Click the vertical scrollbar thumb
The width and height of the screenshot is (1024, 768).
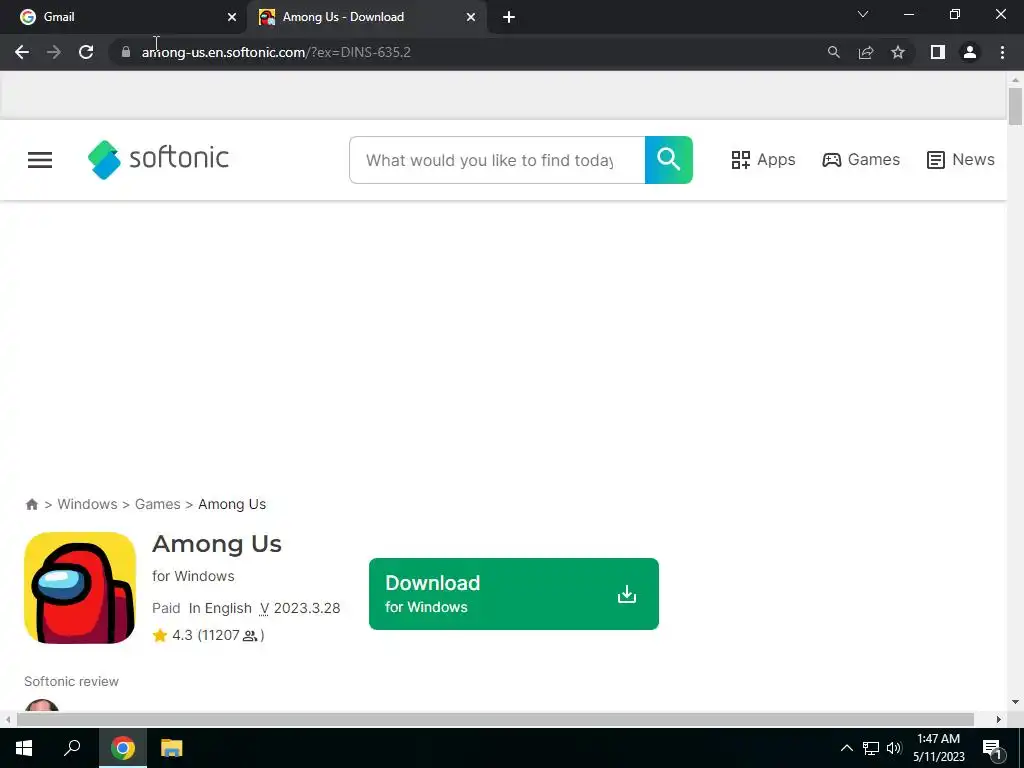click(1015, 106)
